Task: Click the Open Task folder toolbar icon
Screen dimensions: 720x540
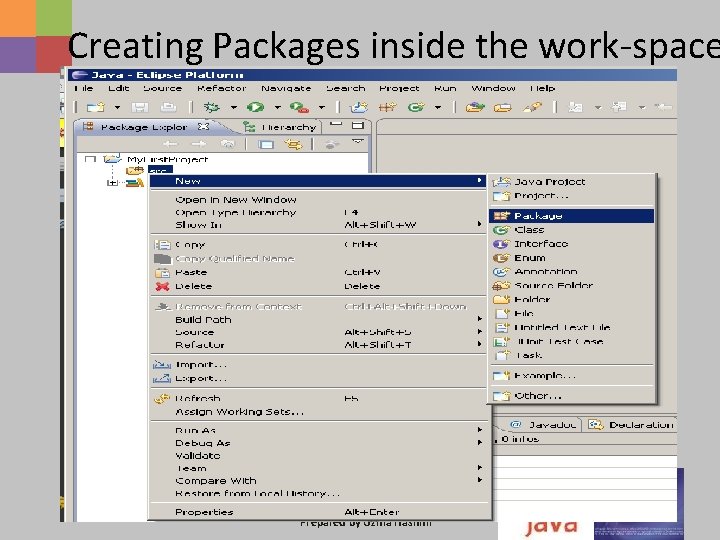Action: [503, 107]
